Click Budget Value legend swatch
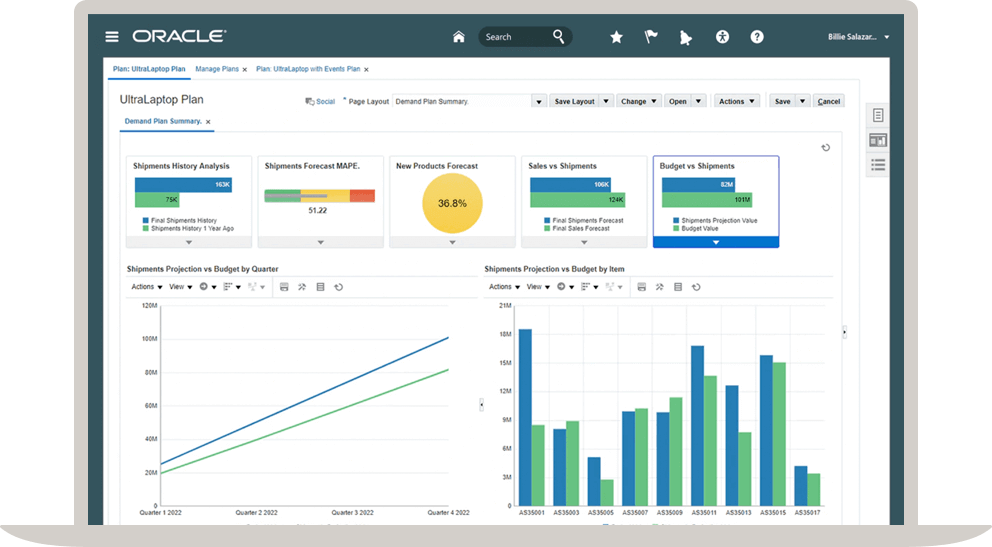 pyautogui.click(x=676, y=228)
